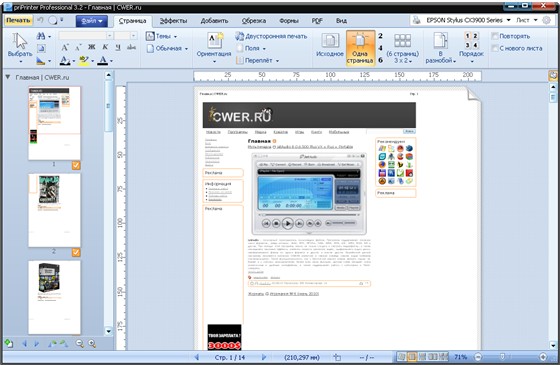Adjust the zoom slider in status bar
The height and width of the screenshot is (365, 560).
pyautogui.click(x=502, y=356)
